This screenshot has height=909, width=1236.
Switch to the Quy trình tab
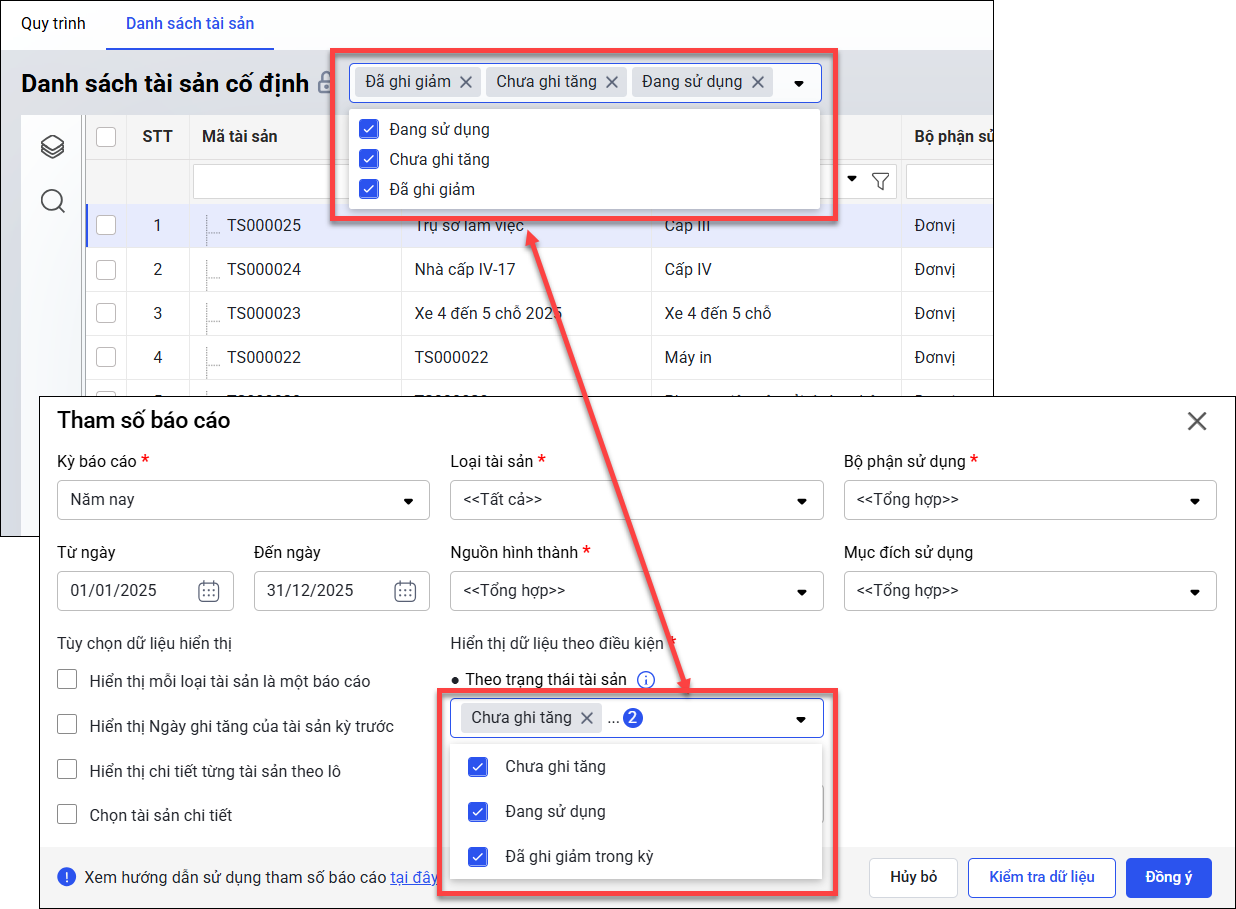coord(53,23)
